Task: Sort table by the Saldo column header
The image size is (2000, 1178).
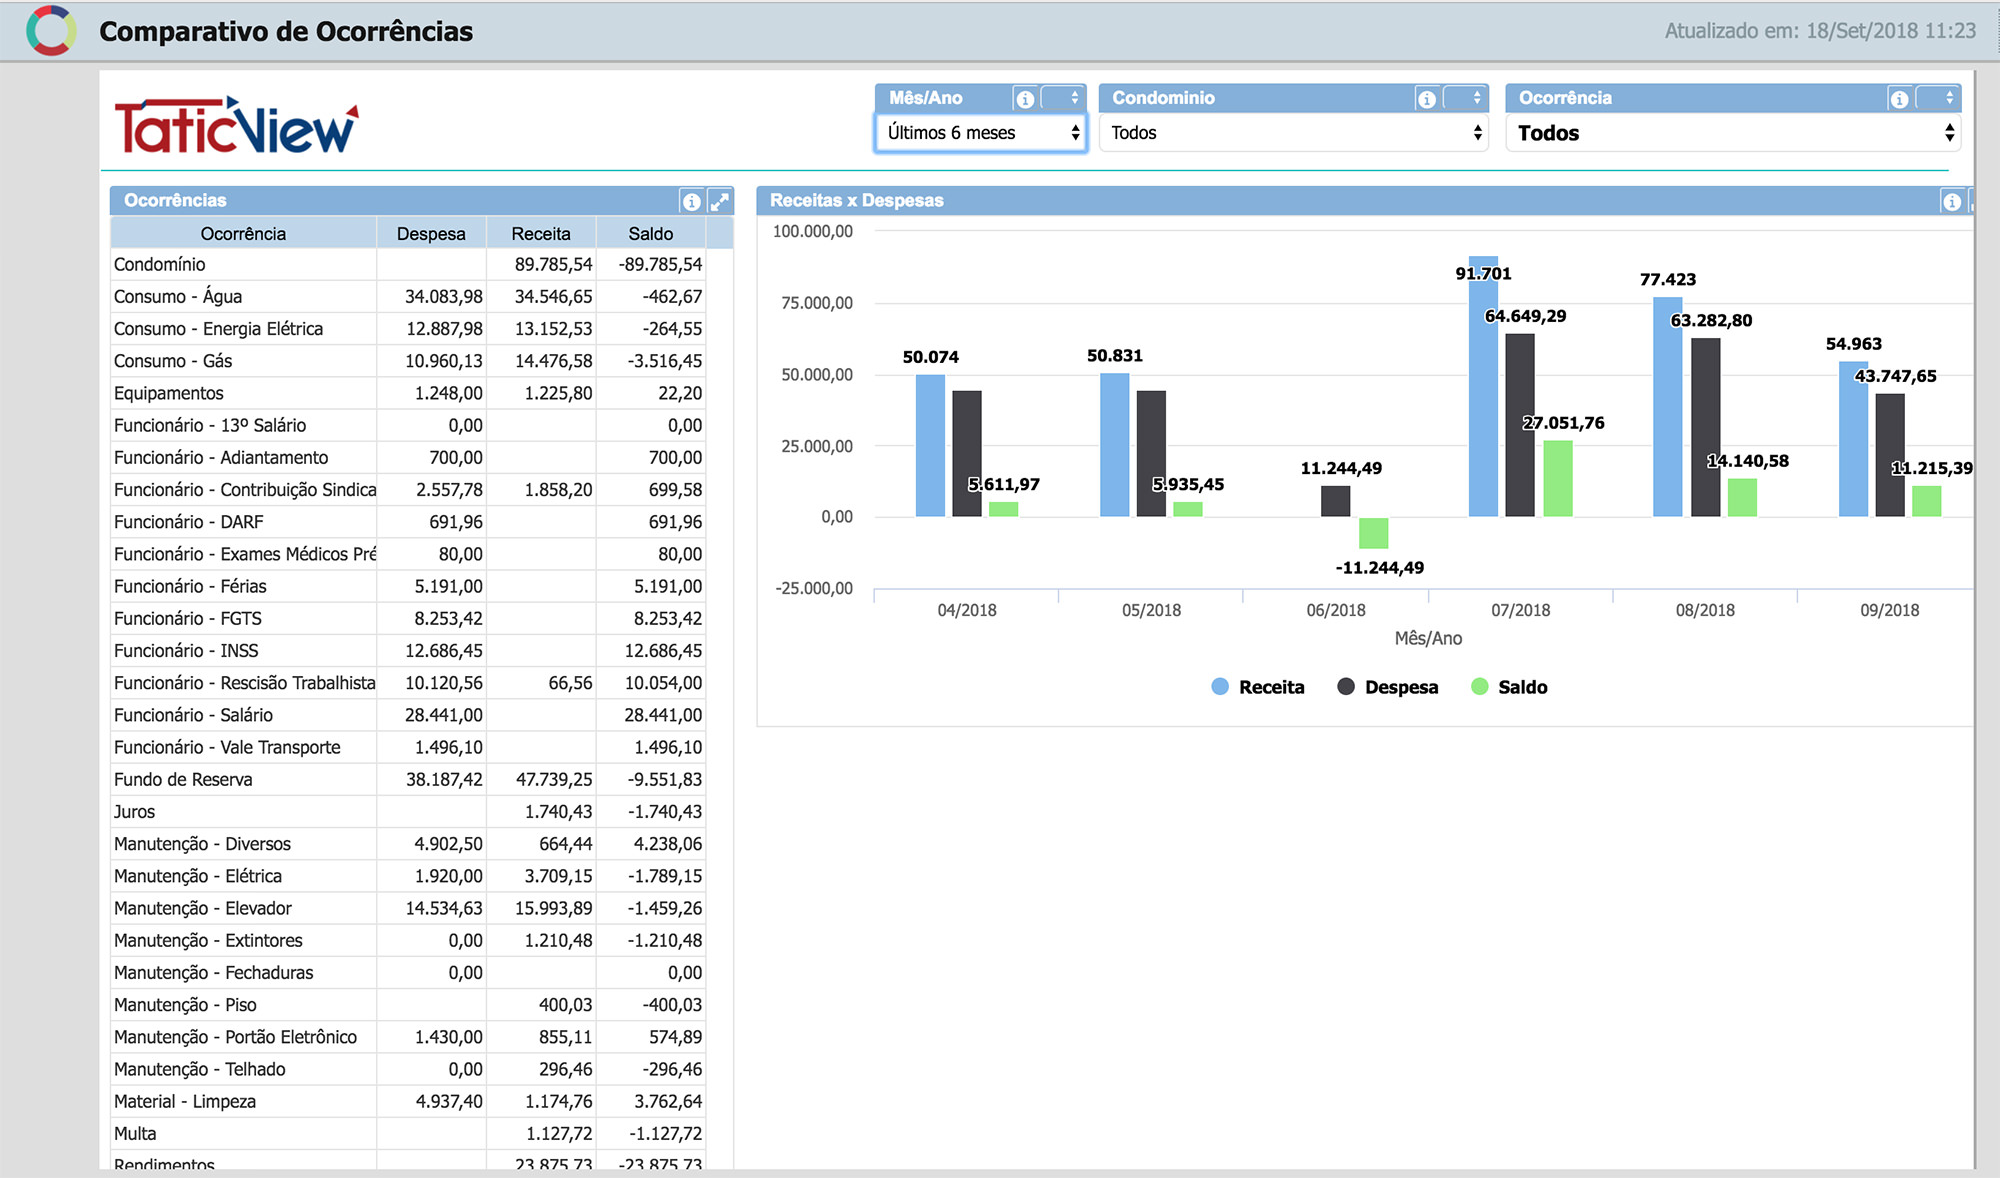Action: 651,233
